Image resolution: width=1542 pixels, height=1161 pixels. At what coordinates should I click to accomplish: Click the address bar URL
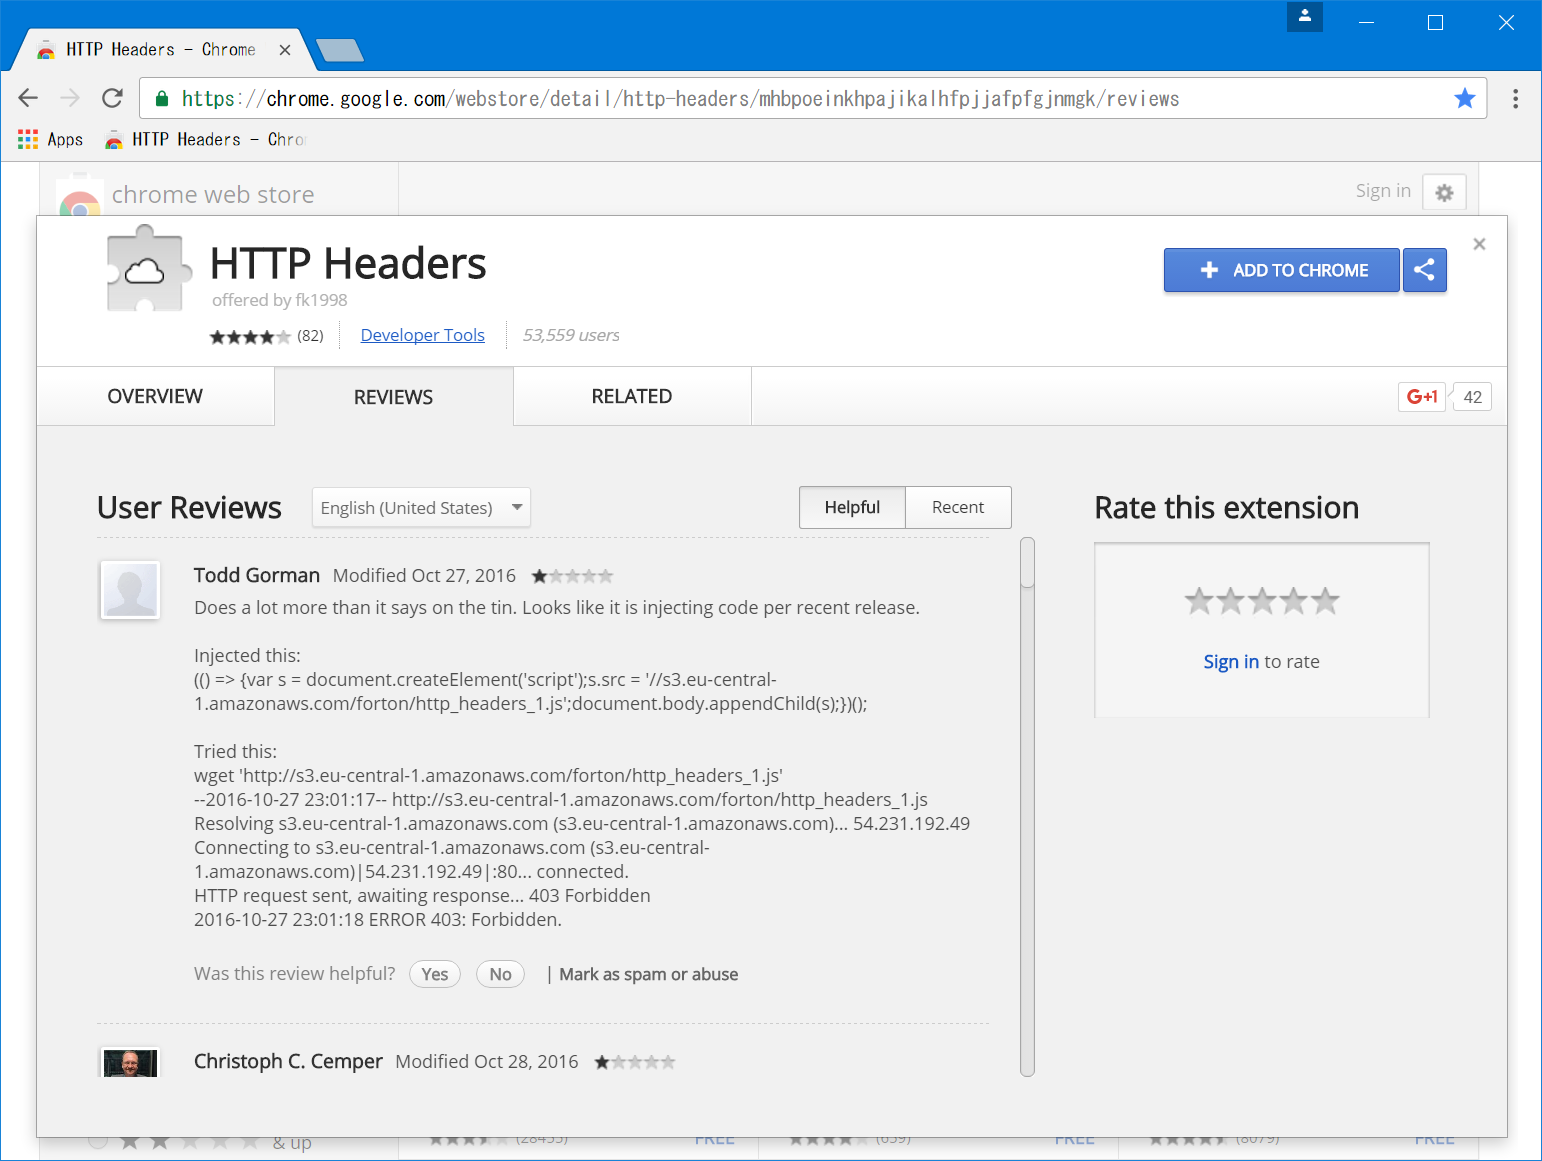680,98
